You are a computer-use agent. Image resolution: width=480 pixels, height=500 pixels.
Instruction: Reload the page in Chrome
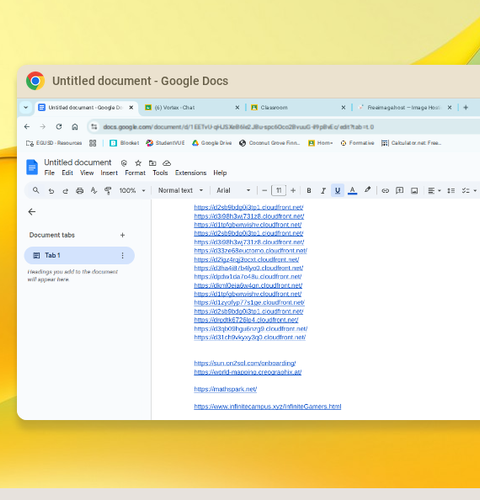coord(59,127)
